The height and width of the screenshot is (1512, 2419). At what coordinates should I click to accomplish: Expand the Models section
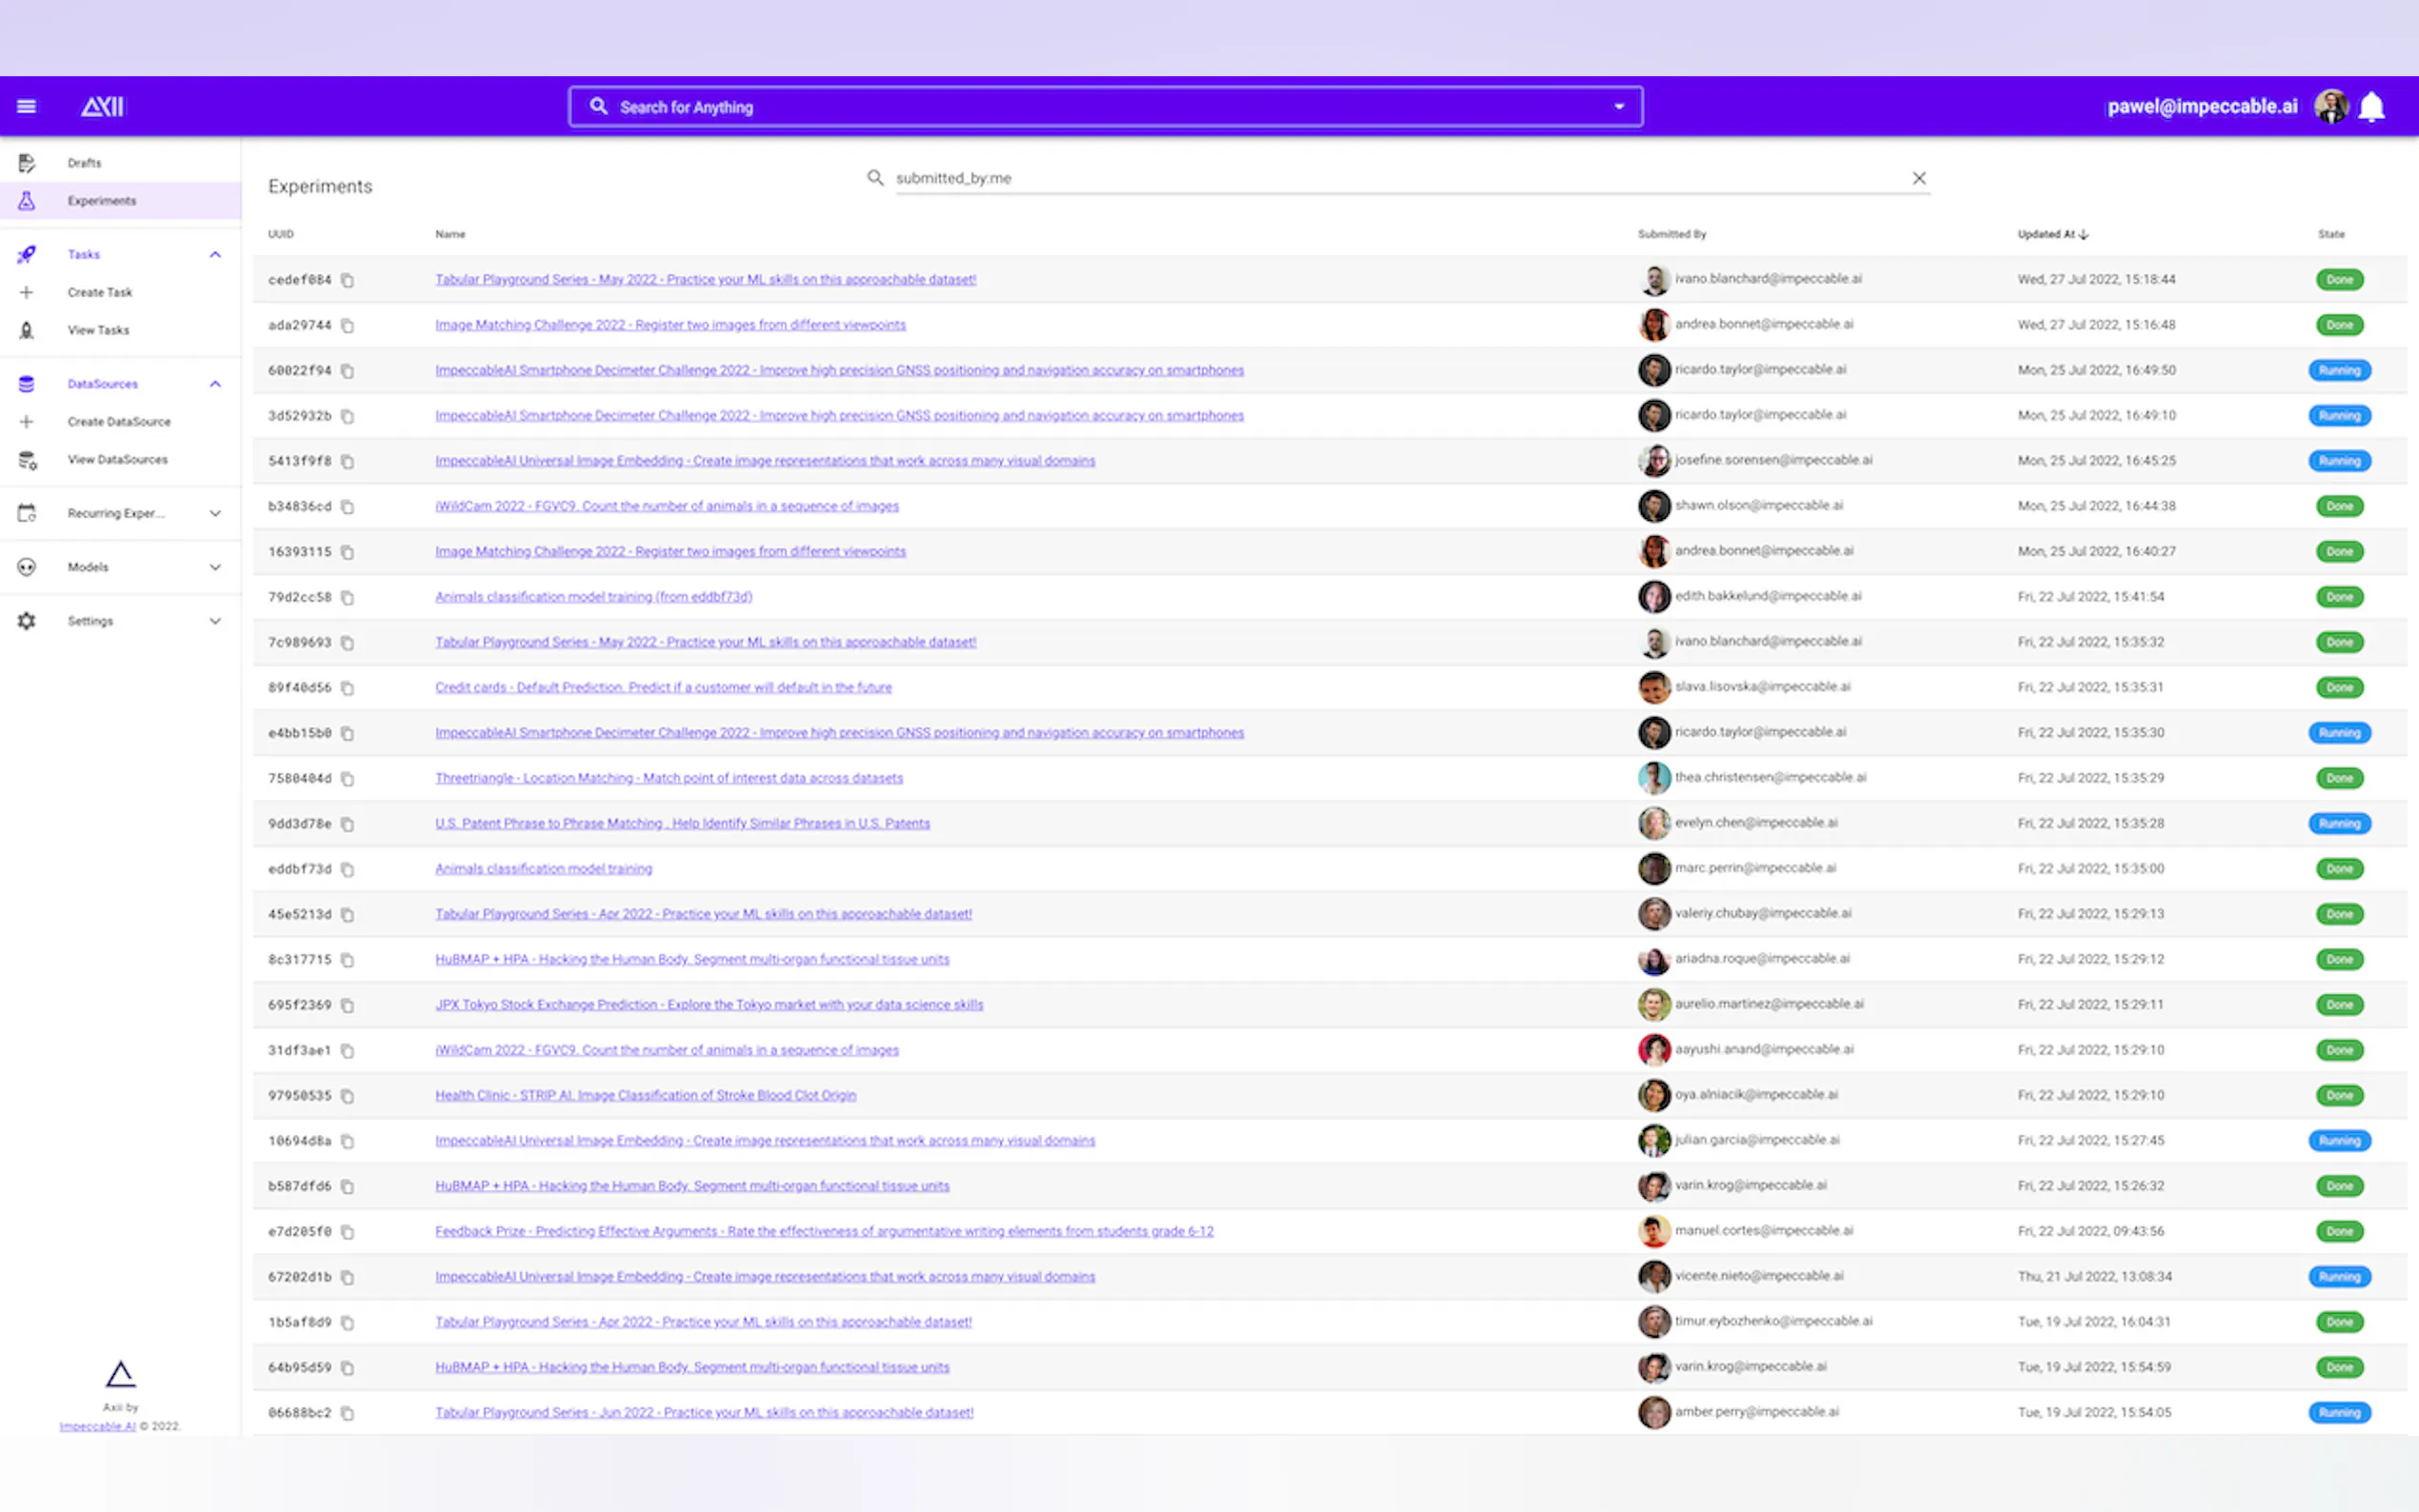pyautogui.click(x=215, y=567)
